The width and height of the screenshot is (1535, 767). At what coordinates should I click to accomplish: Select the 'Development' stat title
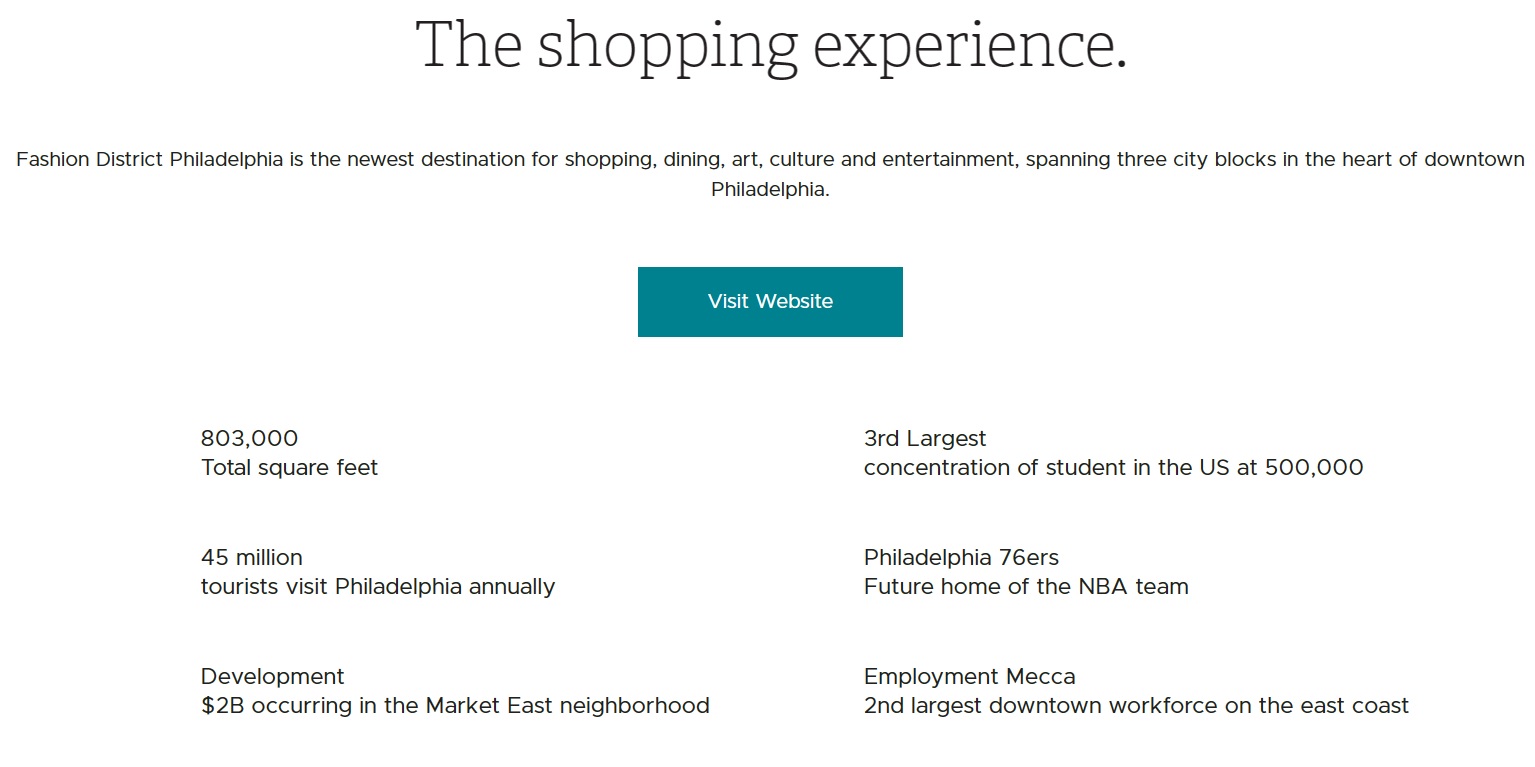[272, 676]
